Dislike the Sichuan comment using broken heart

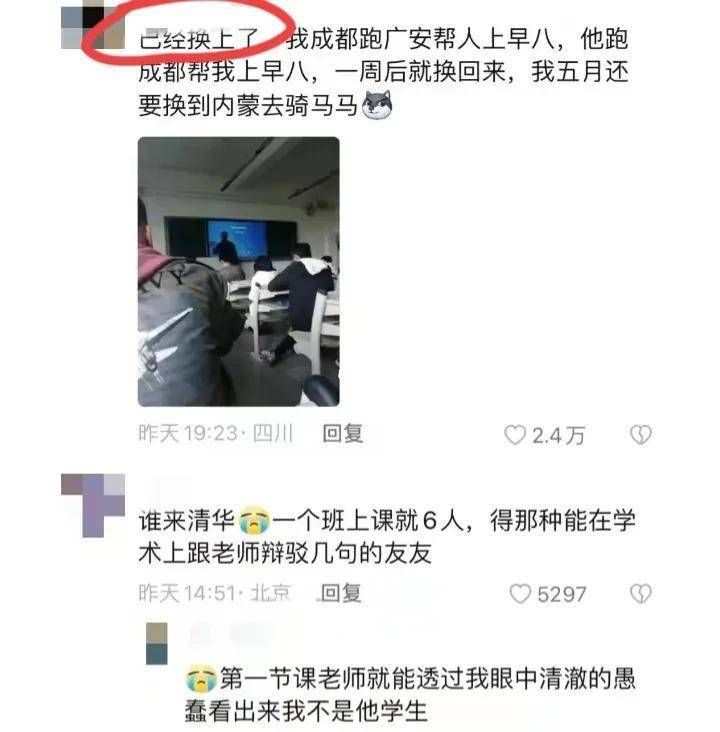[x=641, y=435]
